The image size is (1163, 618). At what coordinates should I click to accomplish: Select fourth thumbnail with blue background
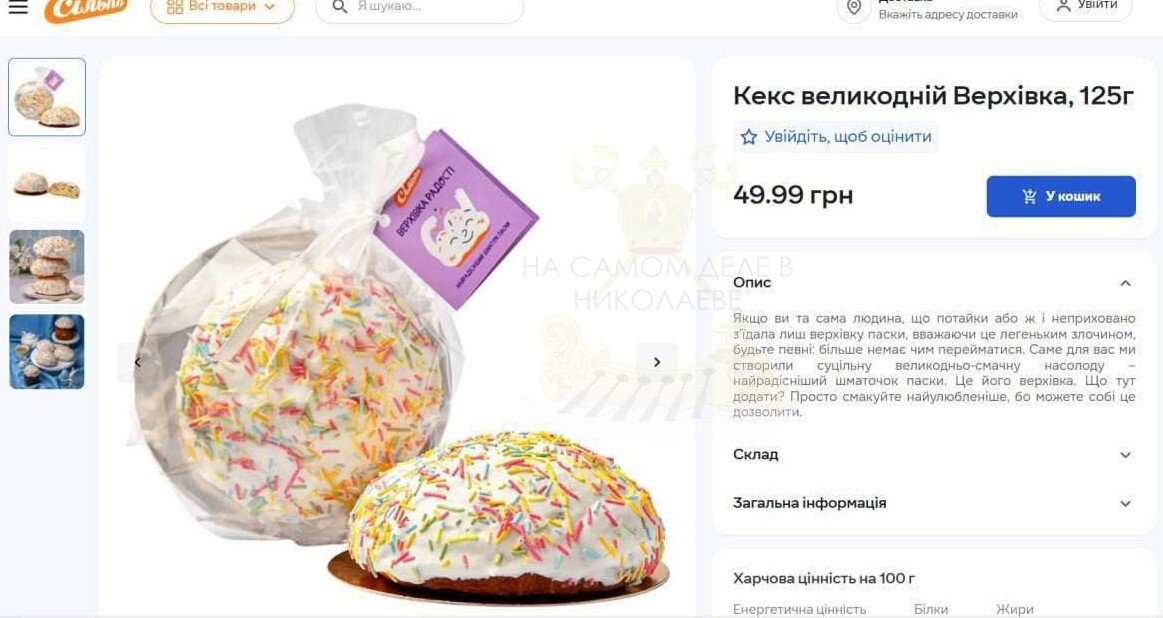click(x=47, y=352)
